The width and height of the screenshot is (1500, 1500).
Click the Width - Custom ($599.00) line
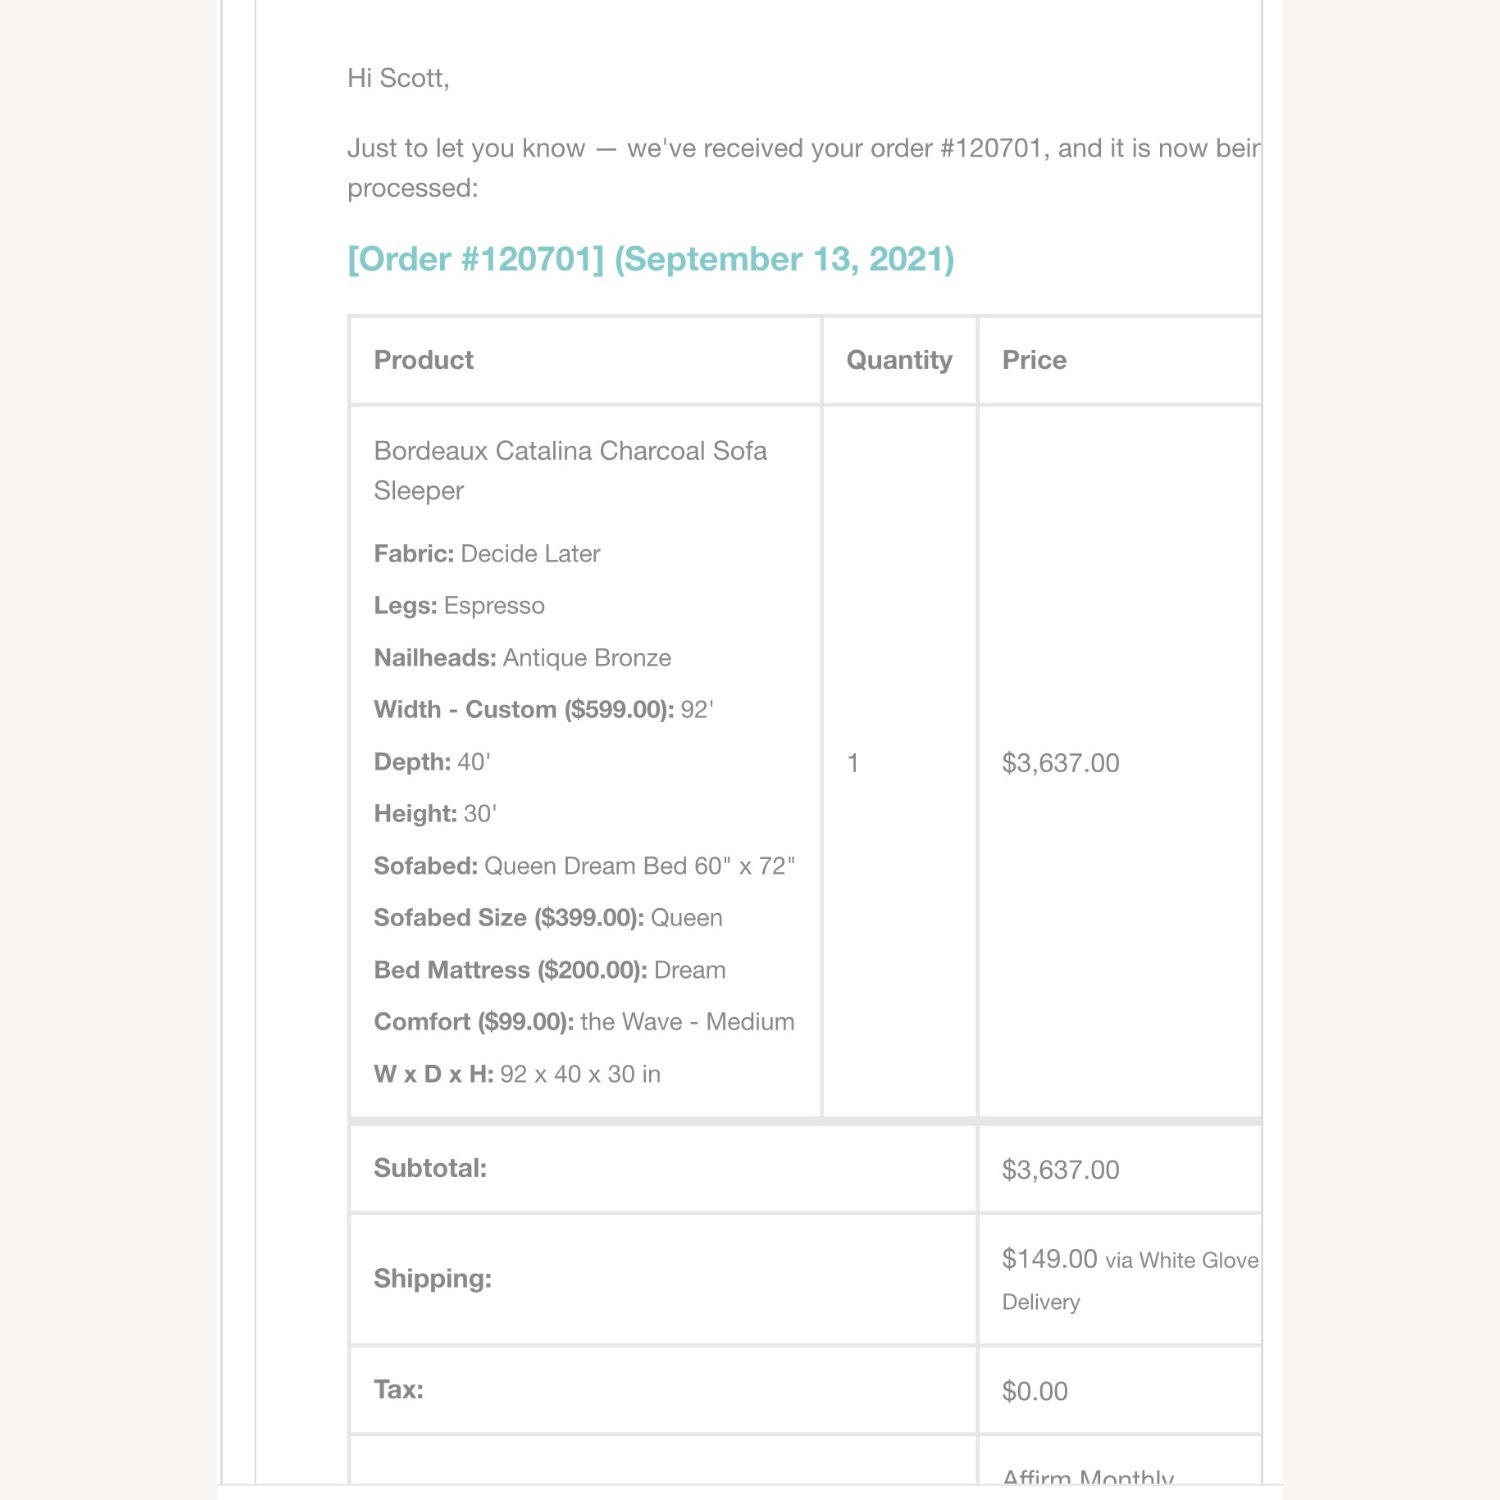tap(543, 710)
